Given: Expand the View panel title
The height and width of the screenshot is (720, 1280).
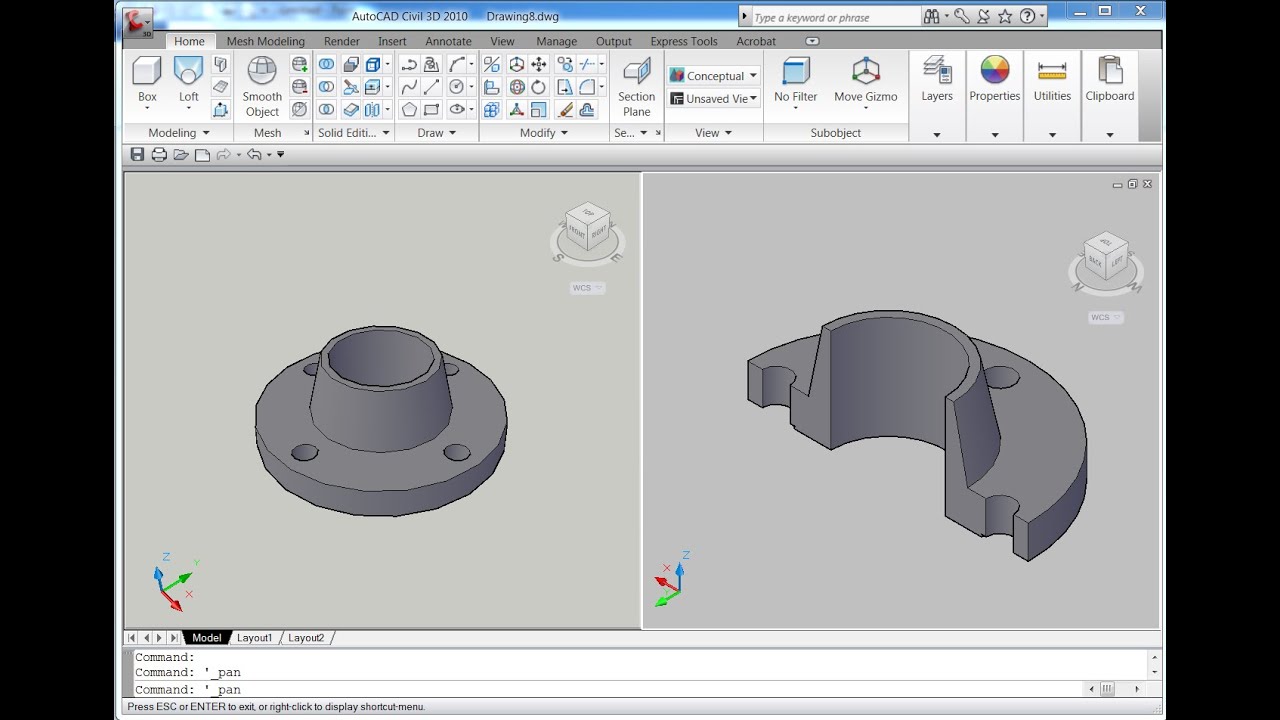Looking at the screenshot, I should (x=714, y=132).
